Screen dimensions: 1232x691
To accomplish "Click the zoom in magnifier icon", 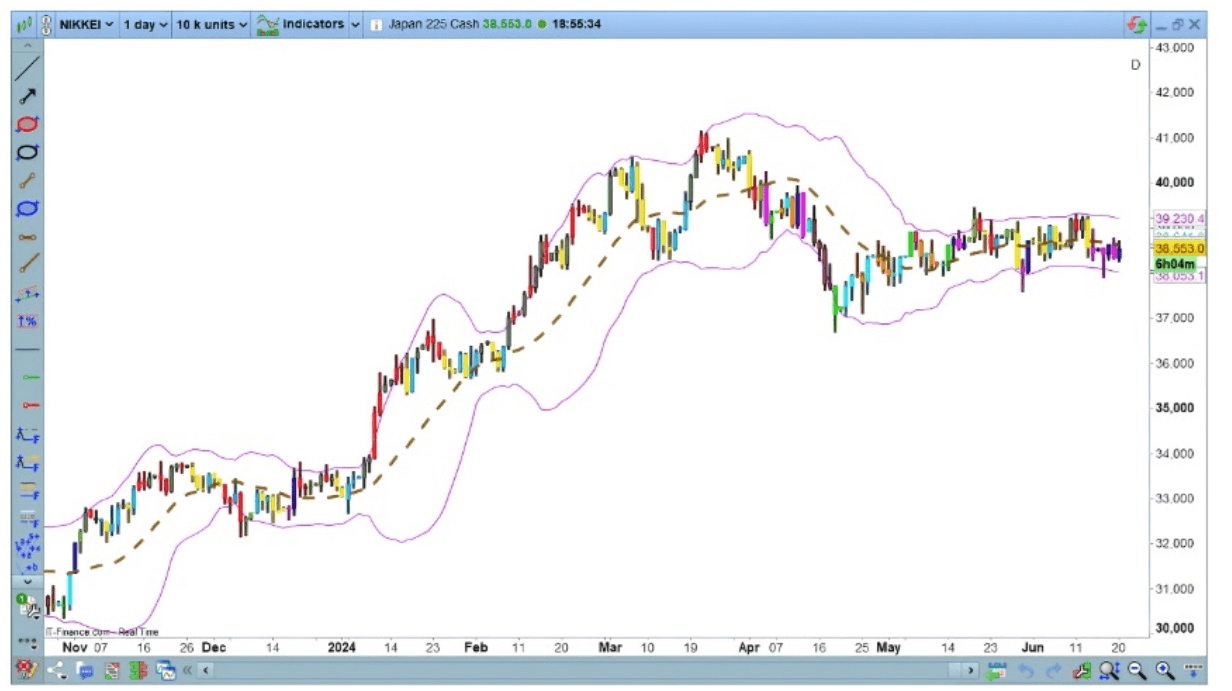I will 1164,671.
